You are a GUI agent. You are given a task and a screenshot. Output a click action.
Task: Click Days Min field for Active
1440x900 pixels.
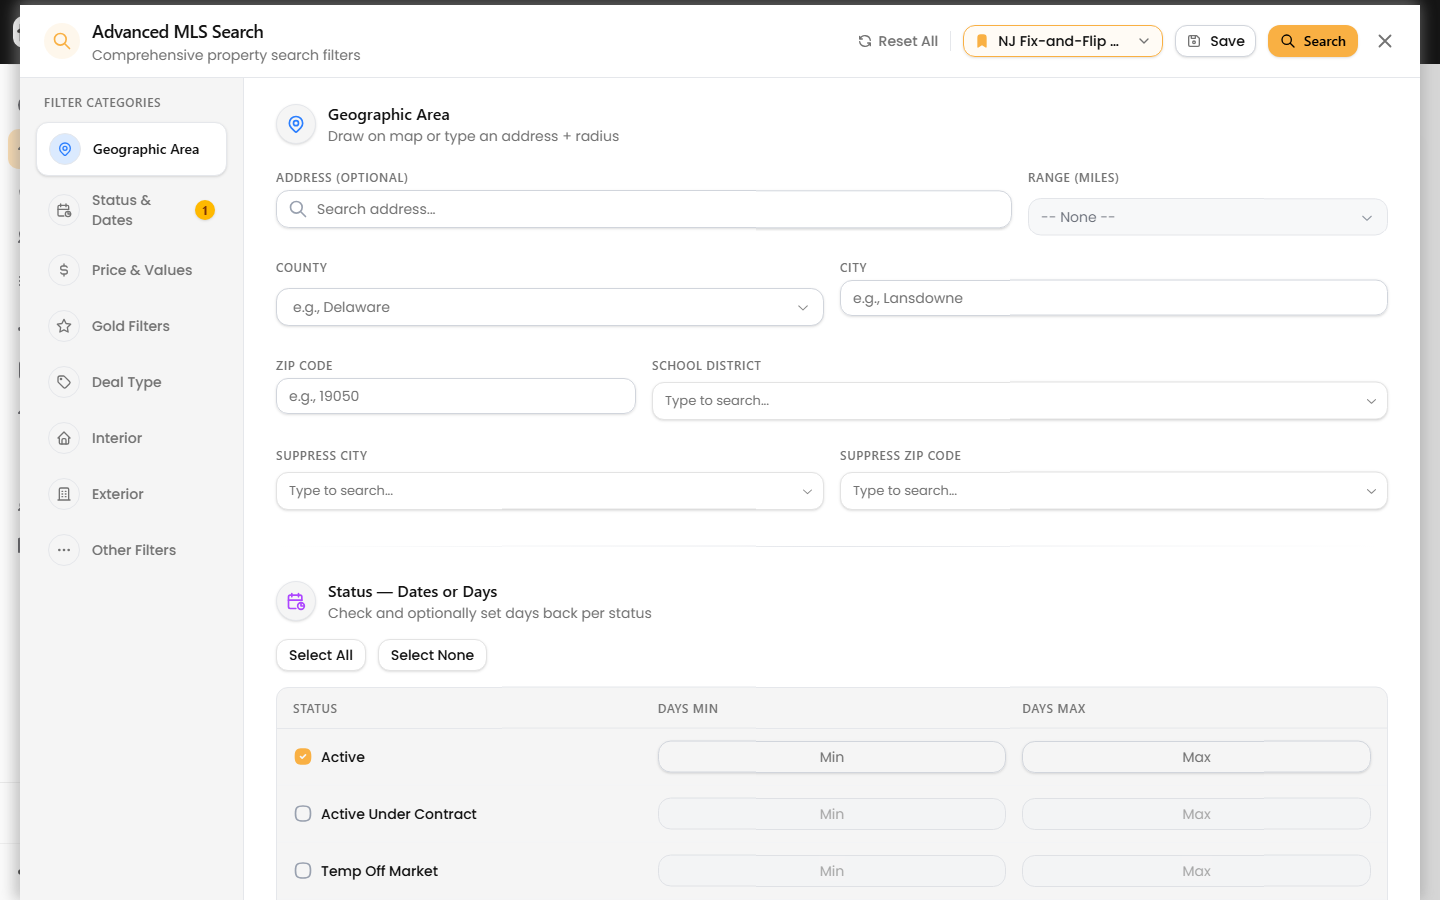click(x=832, y=757)
